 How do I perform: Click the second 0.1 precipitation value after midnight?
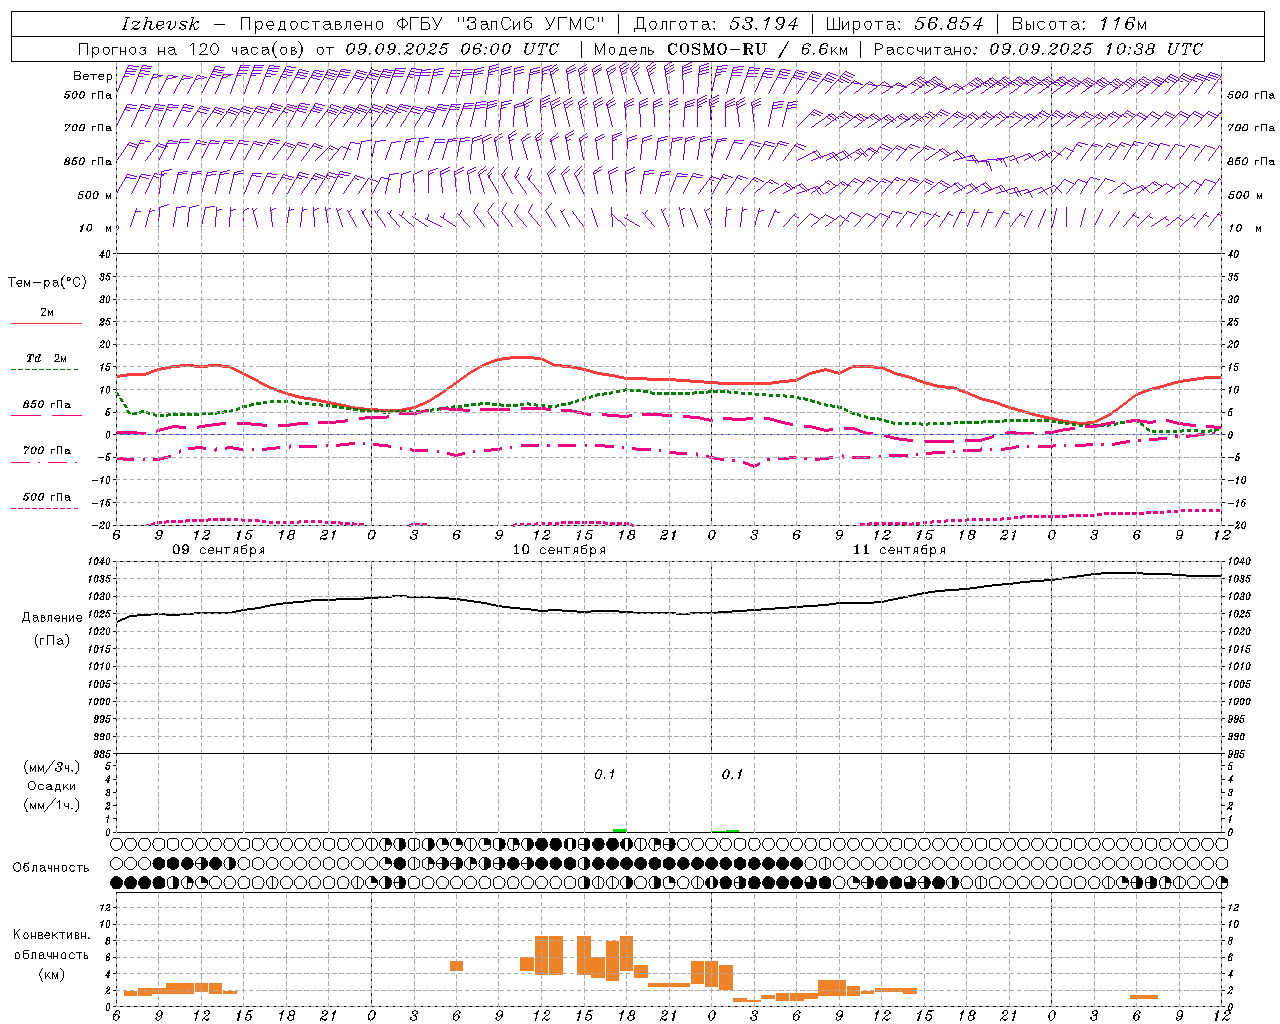coord(732,774)
